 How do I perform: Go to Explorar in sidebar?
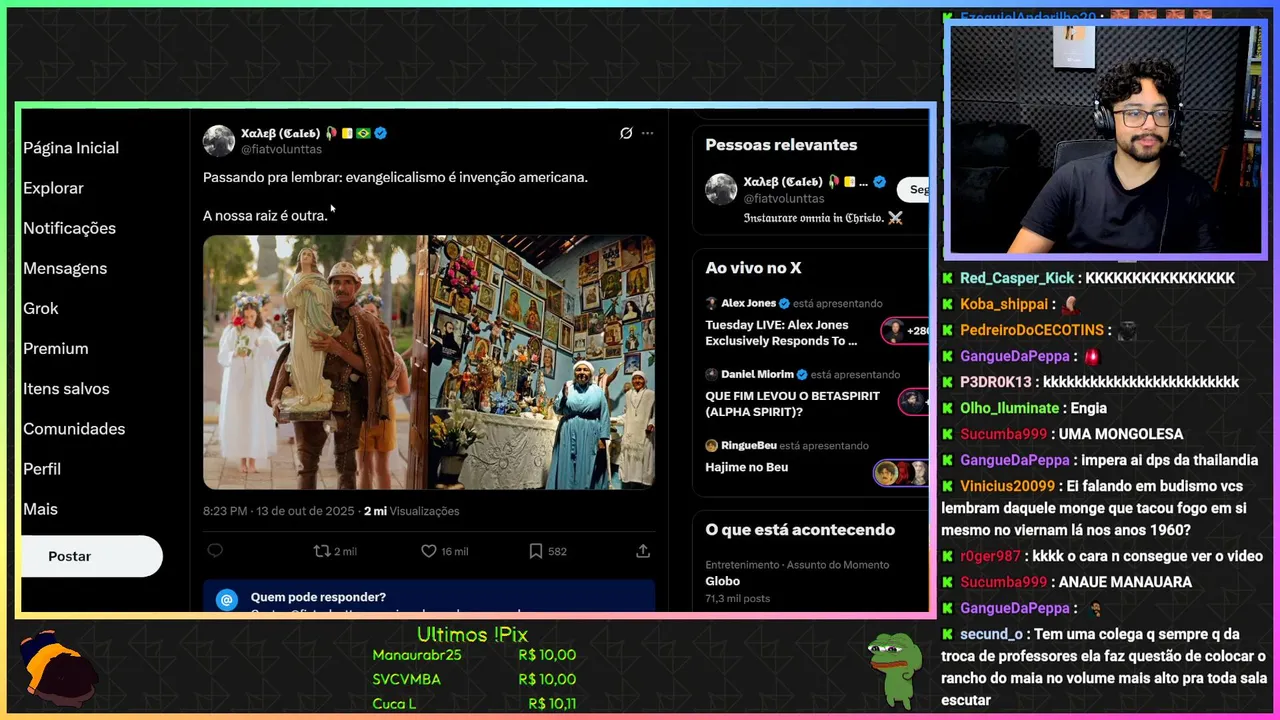pos(53,188)
